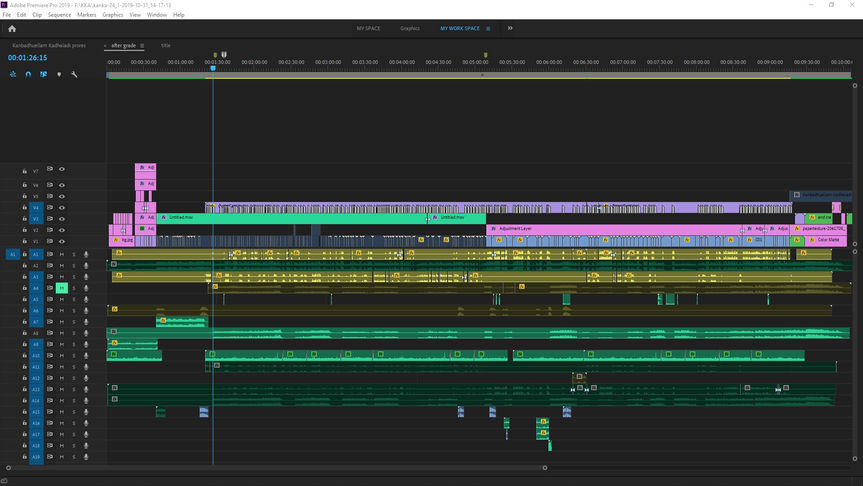Switch to Graphics workspace
This screenshot has height=486, width=863.
tap(410, 29)
